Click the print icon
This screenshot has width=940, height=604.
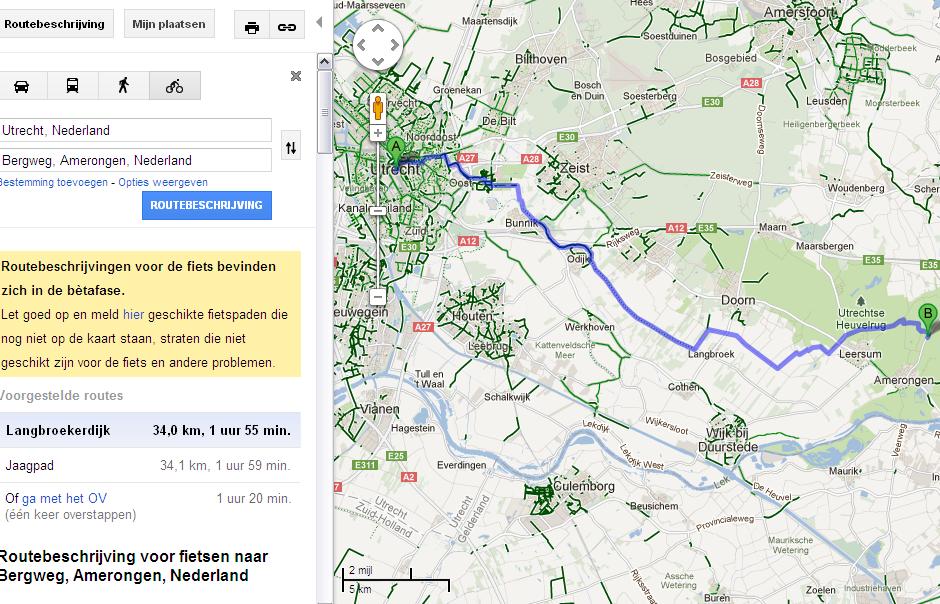click(x=252, y=27)
